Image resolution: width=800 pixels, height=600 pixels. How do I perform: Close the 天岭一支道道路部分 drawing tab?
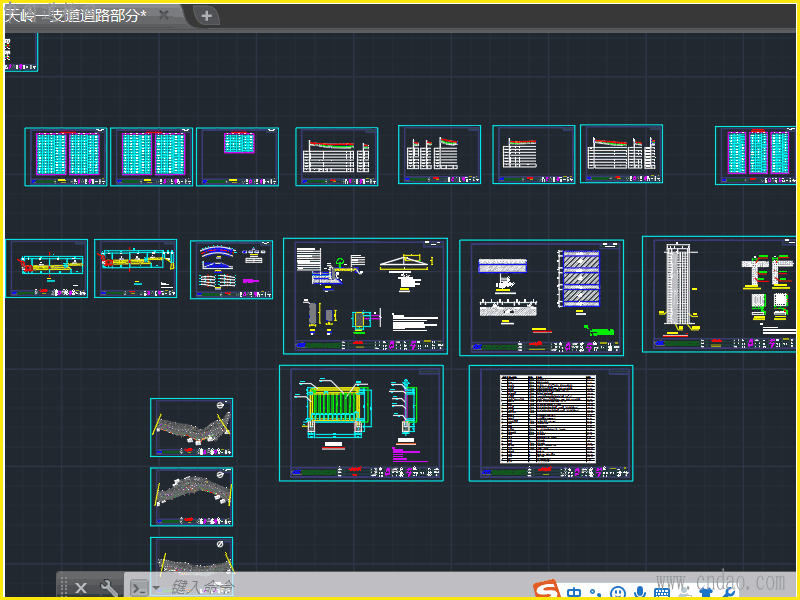[x=164, y=16]
